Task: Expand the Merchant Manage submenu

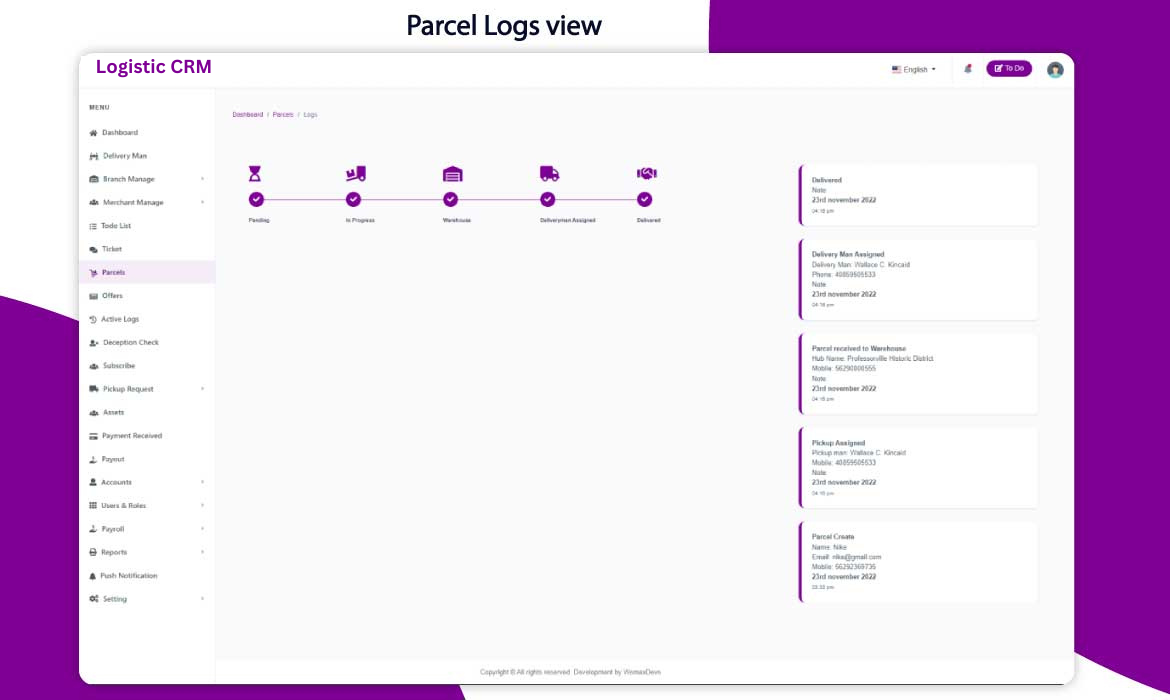Action: (x=133, y=202)
